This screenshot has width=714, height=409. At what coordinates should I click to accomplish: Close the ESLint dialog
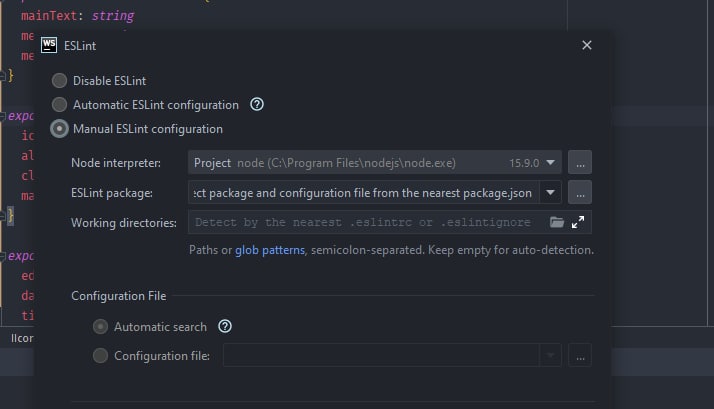587,45
